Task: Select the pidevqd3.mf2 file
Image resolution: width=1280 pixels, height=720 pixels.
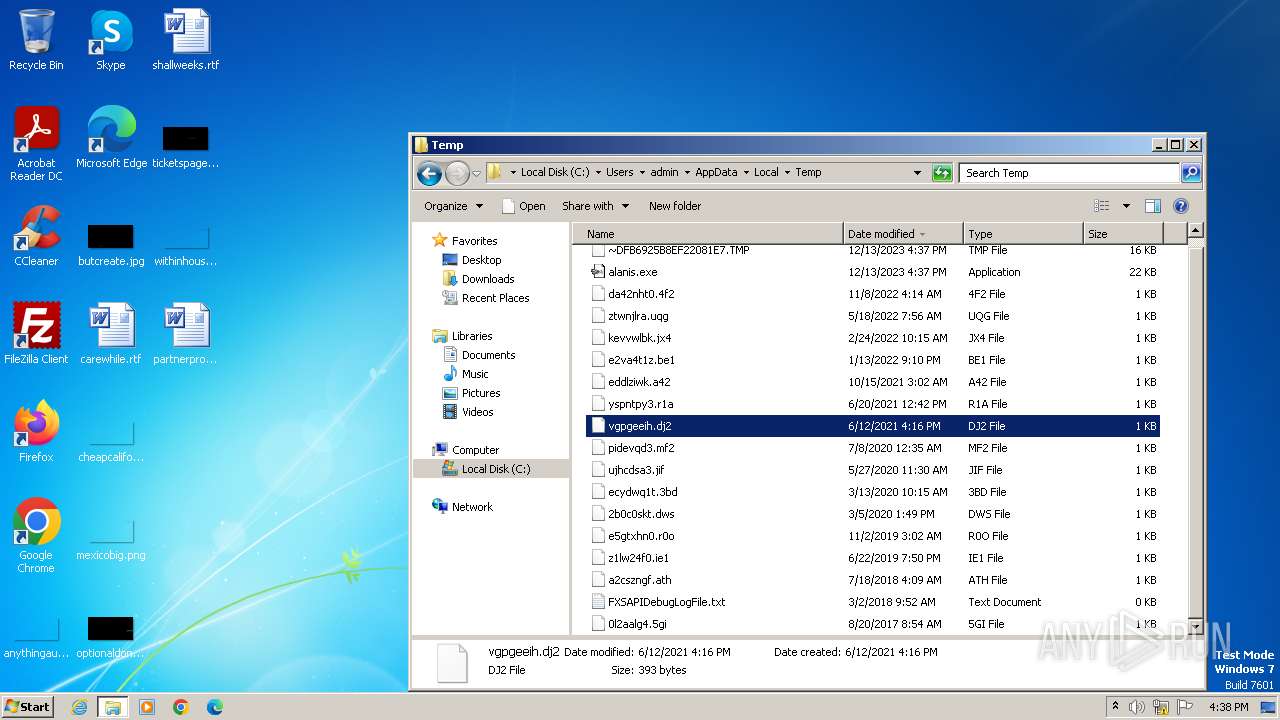Action: [x=873, y=448]
